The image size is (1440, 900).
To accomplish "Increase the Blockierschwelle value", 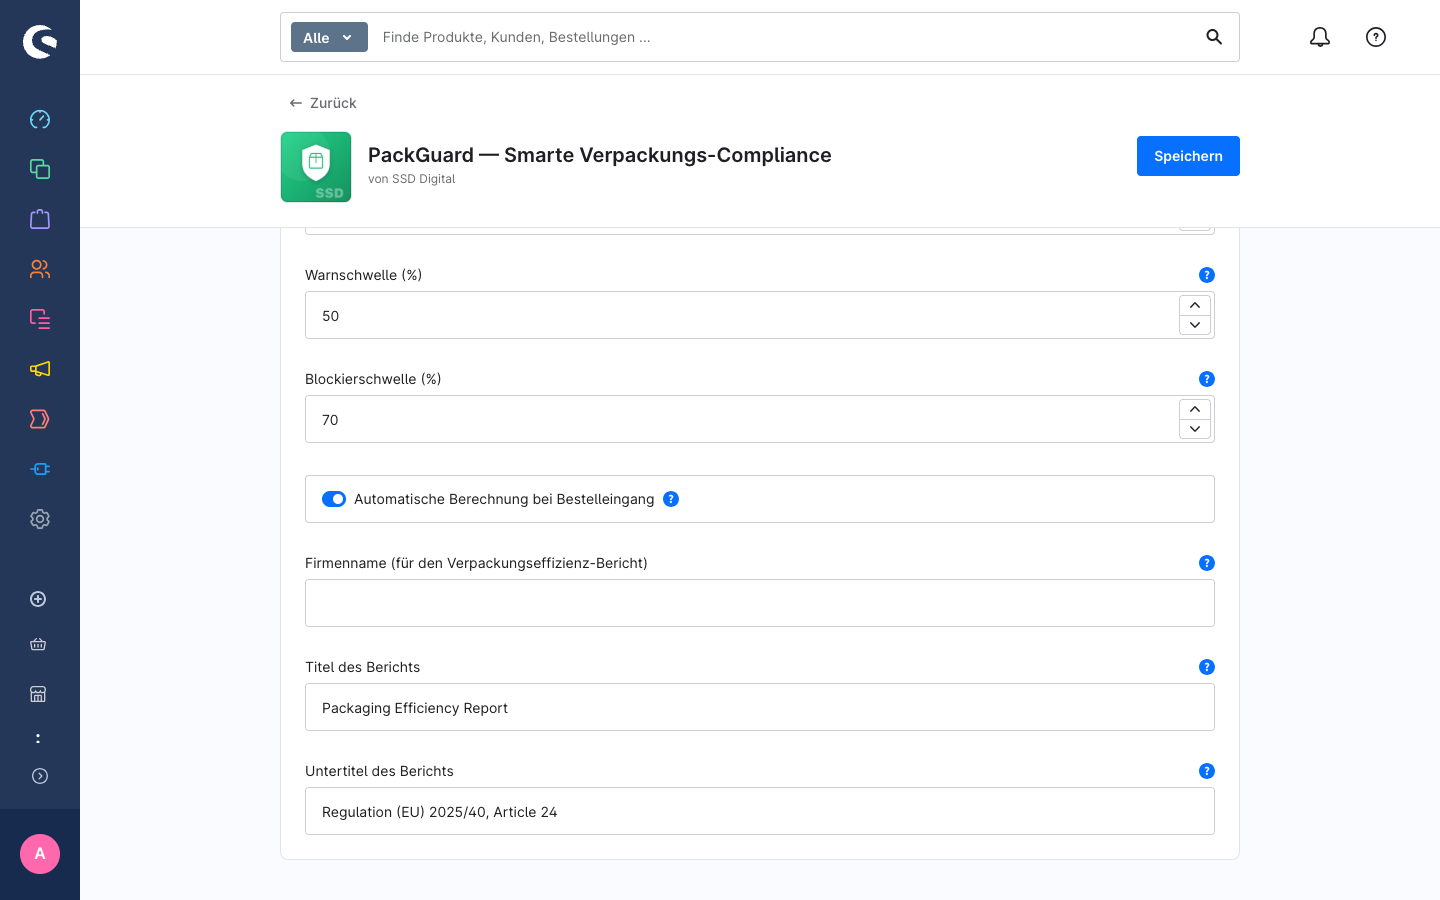I will [1195, 409].
